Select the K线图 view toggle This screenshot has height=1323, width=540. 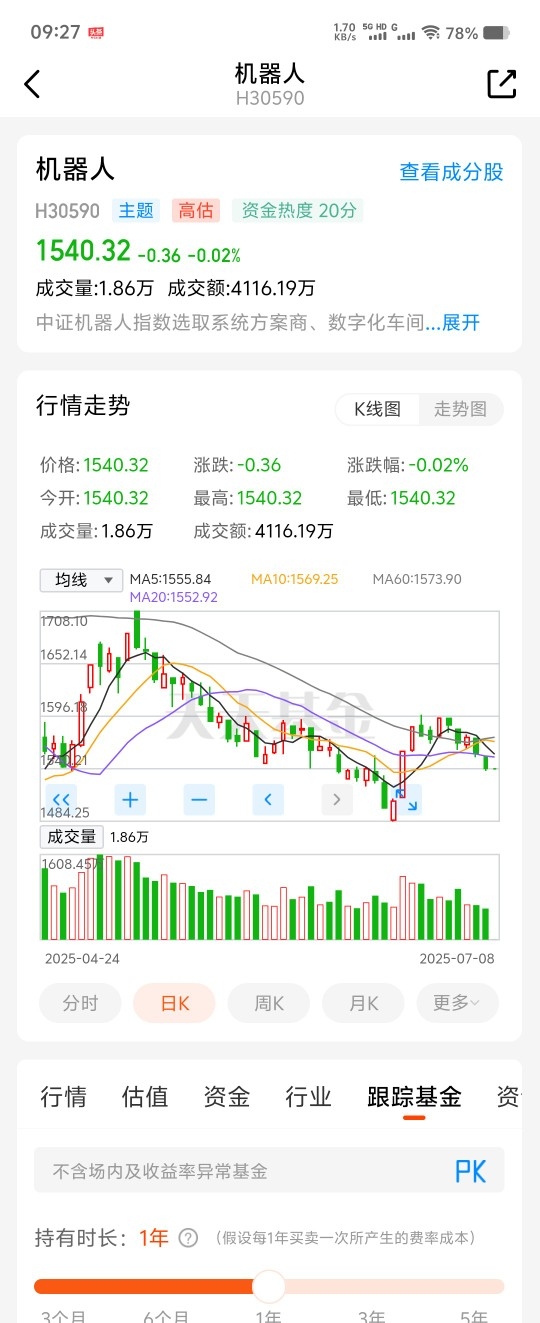[x=377, y=409]
